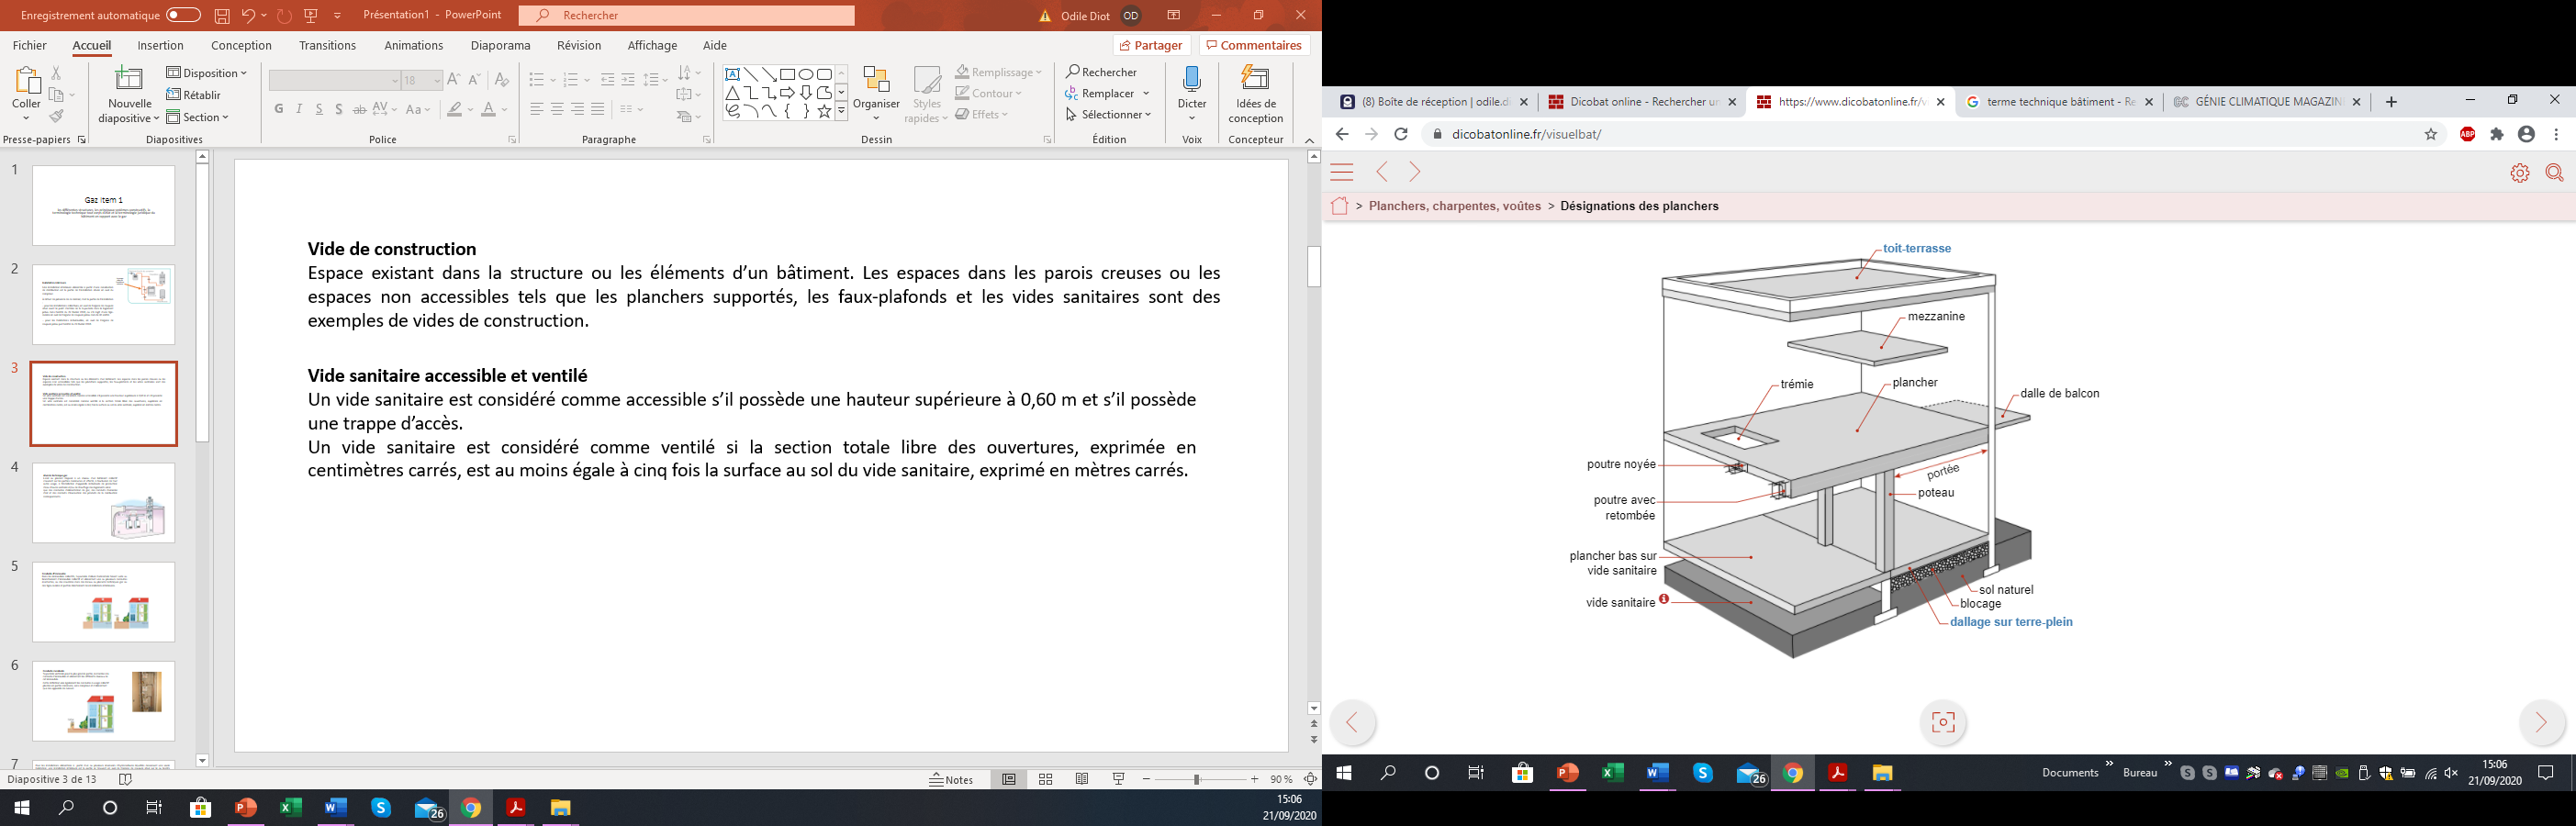Click Rechercher in the Édition group
Viewport: 2576px width, 826px height.
pos(1101,72)
